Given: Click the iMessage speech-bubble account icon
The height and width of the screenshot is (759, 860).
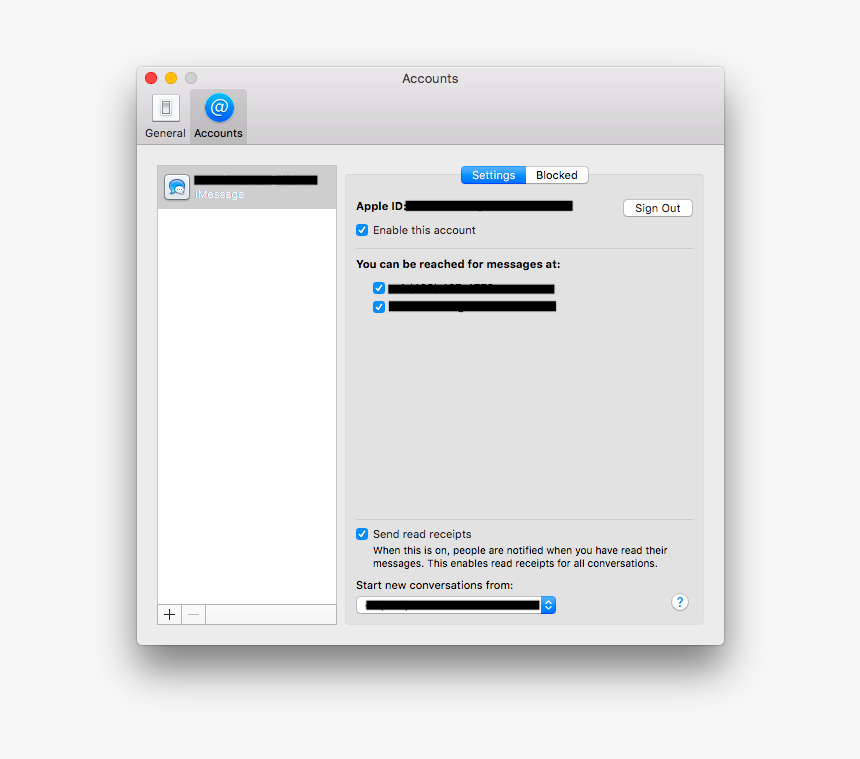Looking at the screenshot, I should point(177,187).
